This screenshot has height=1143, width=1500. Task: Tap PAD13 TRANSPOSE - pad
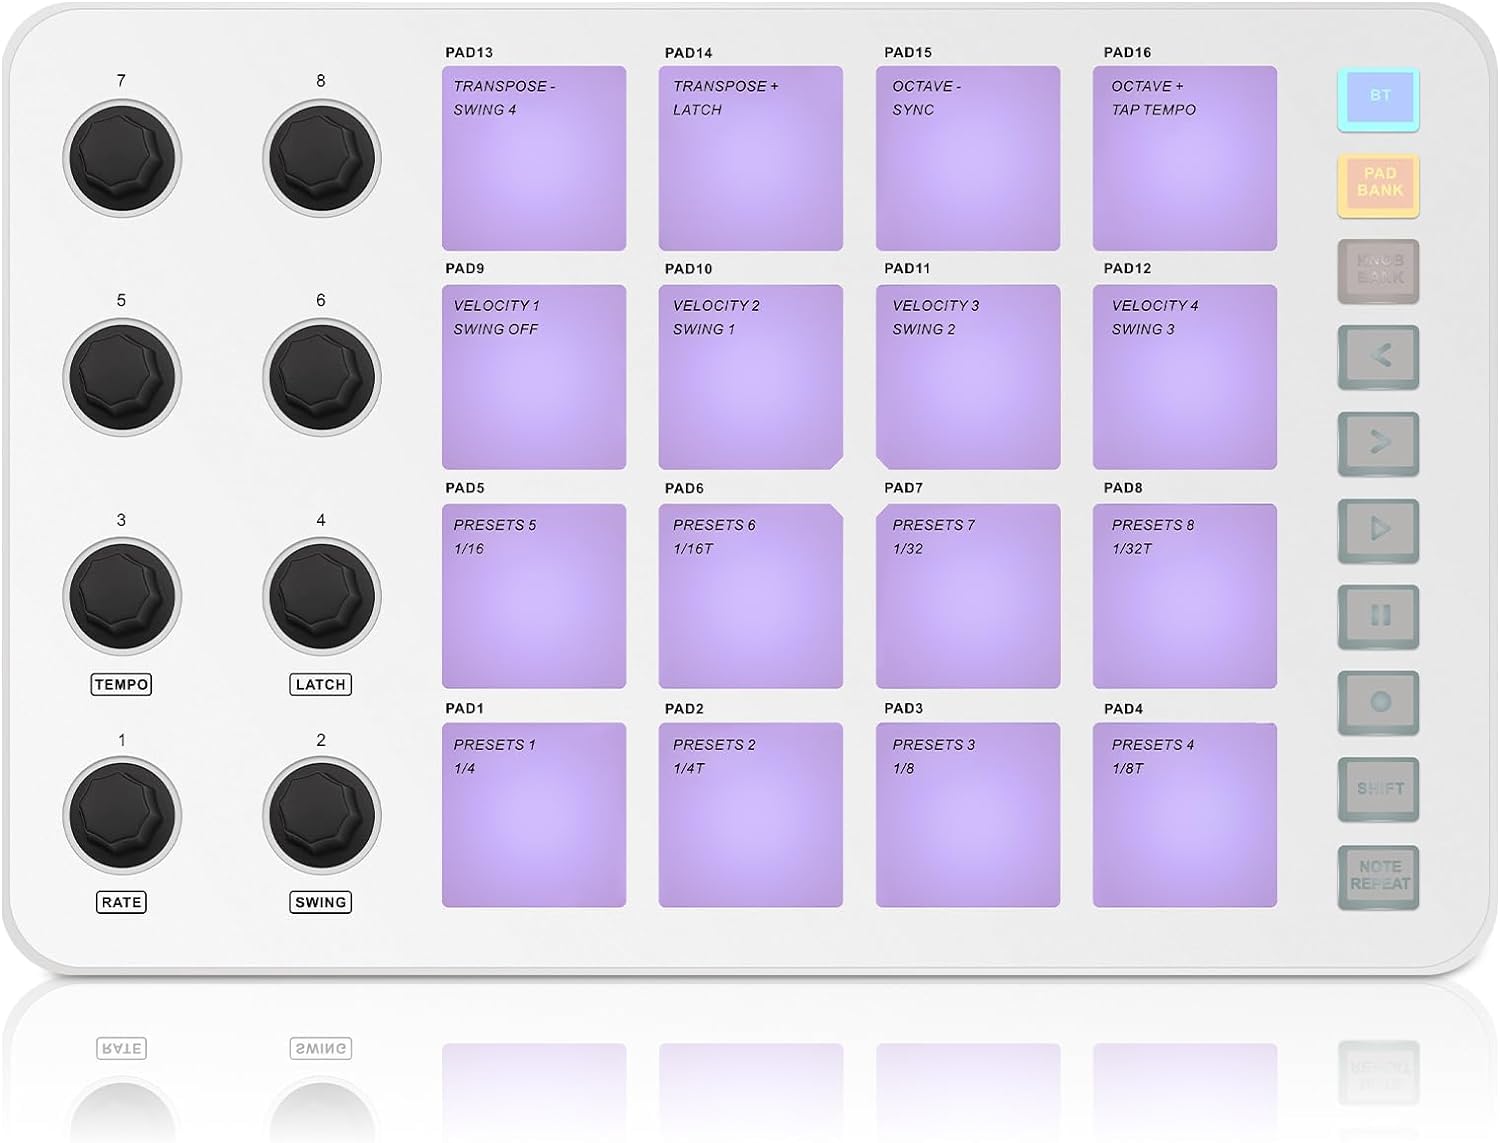point(534,158)
